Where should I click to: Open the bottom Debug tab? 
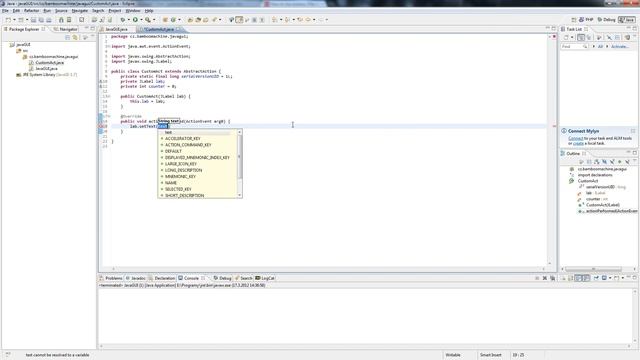(x=222, y=278)
